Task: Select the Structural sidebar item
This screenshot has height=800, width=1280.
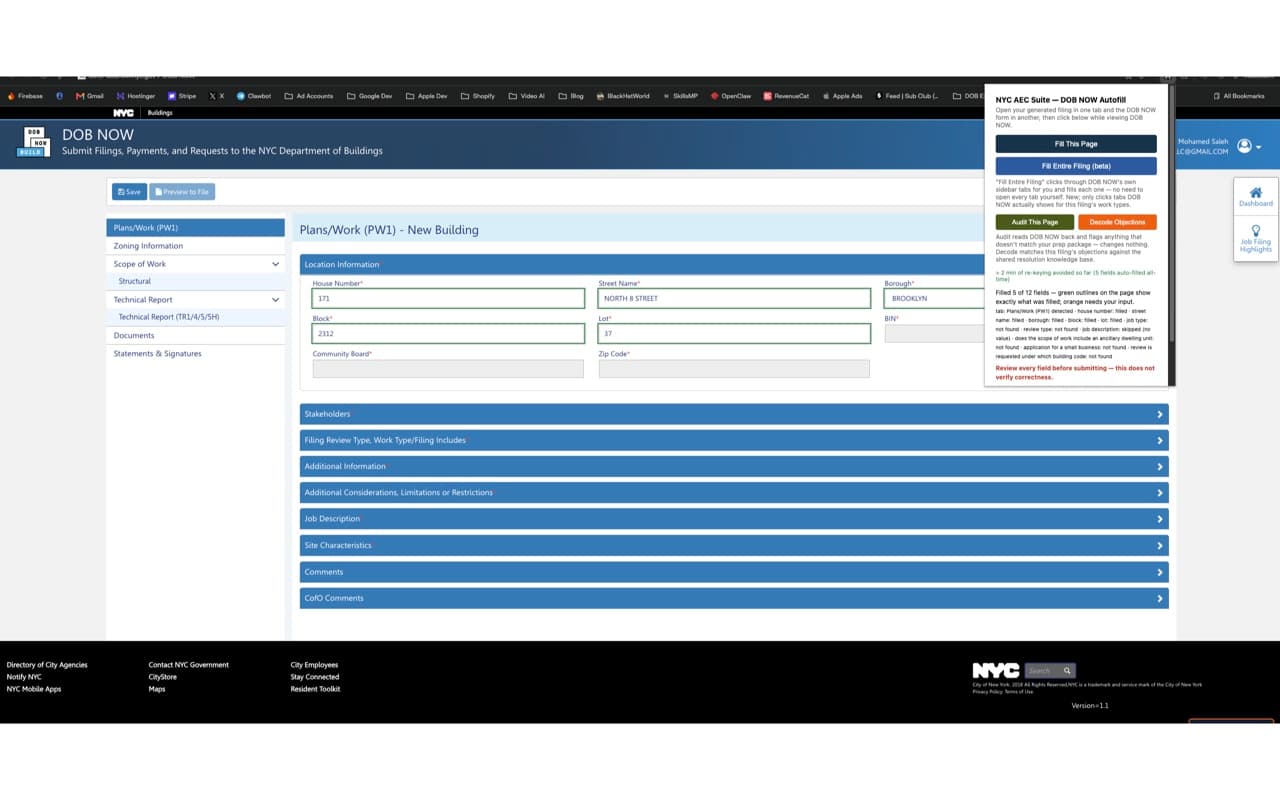Action: (x=196, y=281)
